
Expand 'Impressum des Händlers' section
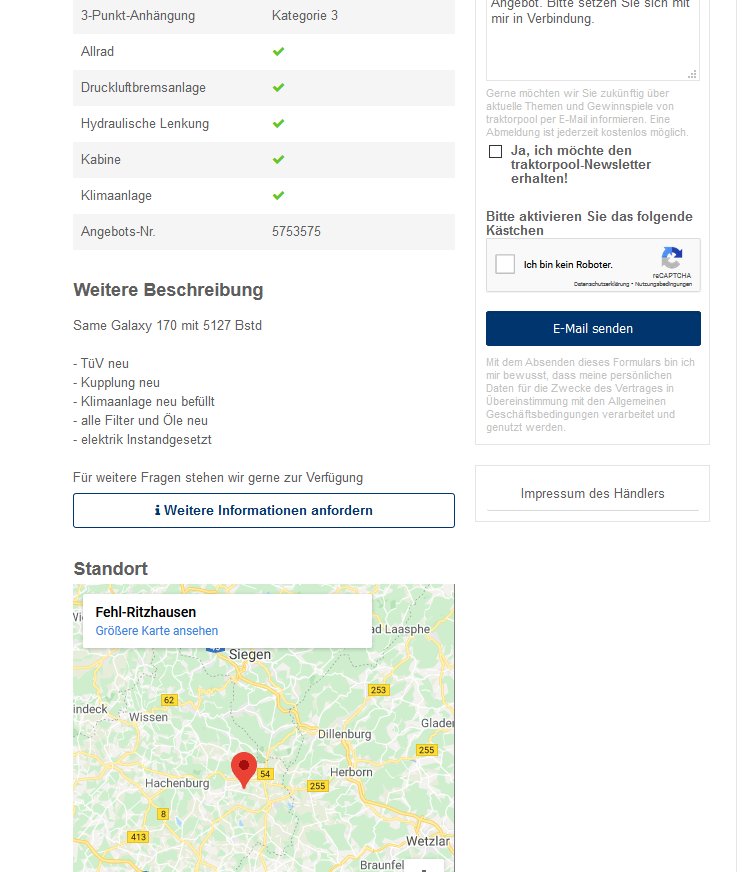click(592, 493)
